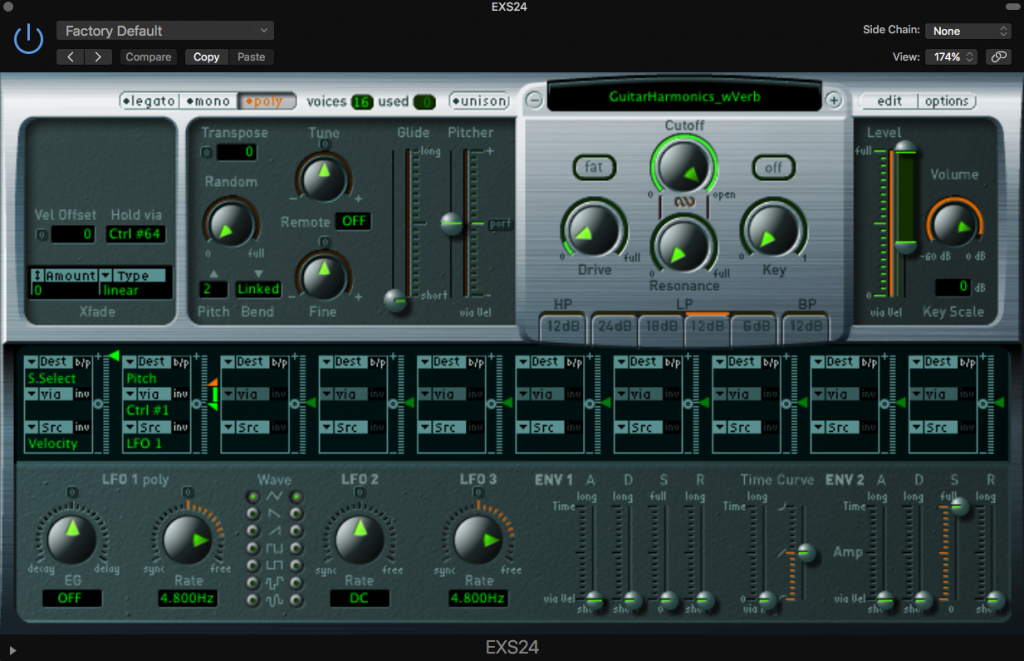Toggle the fat filter button
The image size is (1024, 661).
click(x=593, y=168)
